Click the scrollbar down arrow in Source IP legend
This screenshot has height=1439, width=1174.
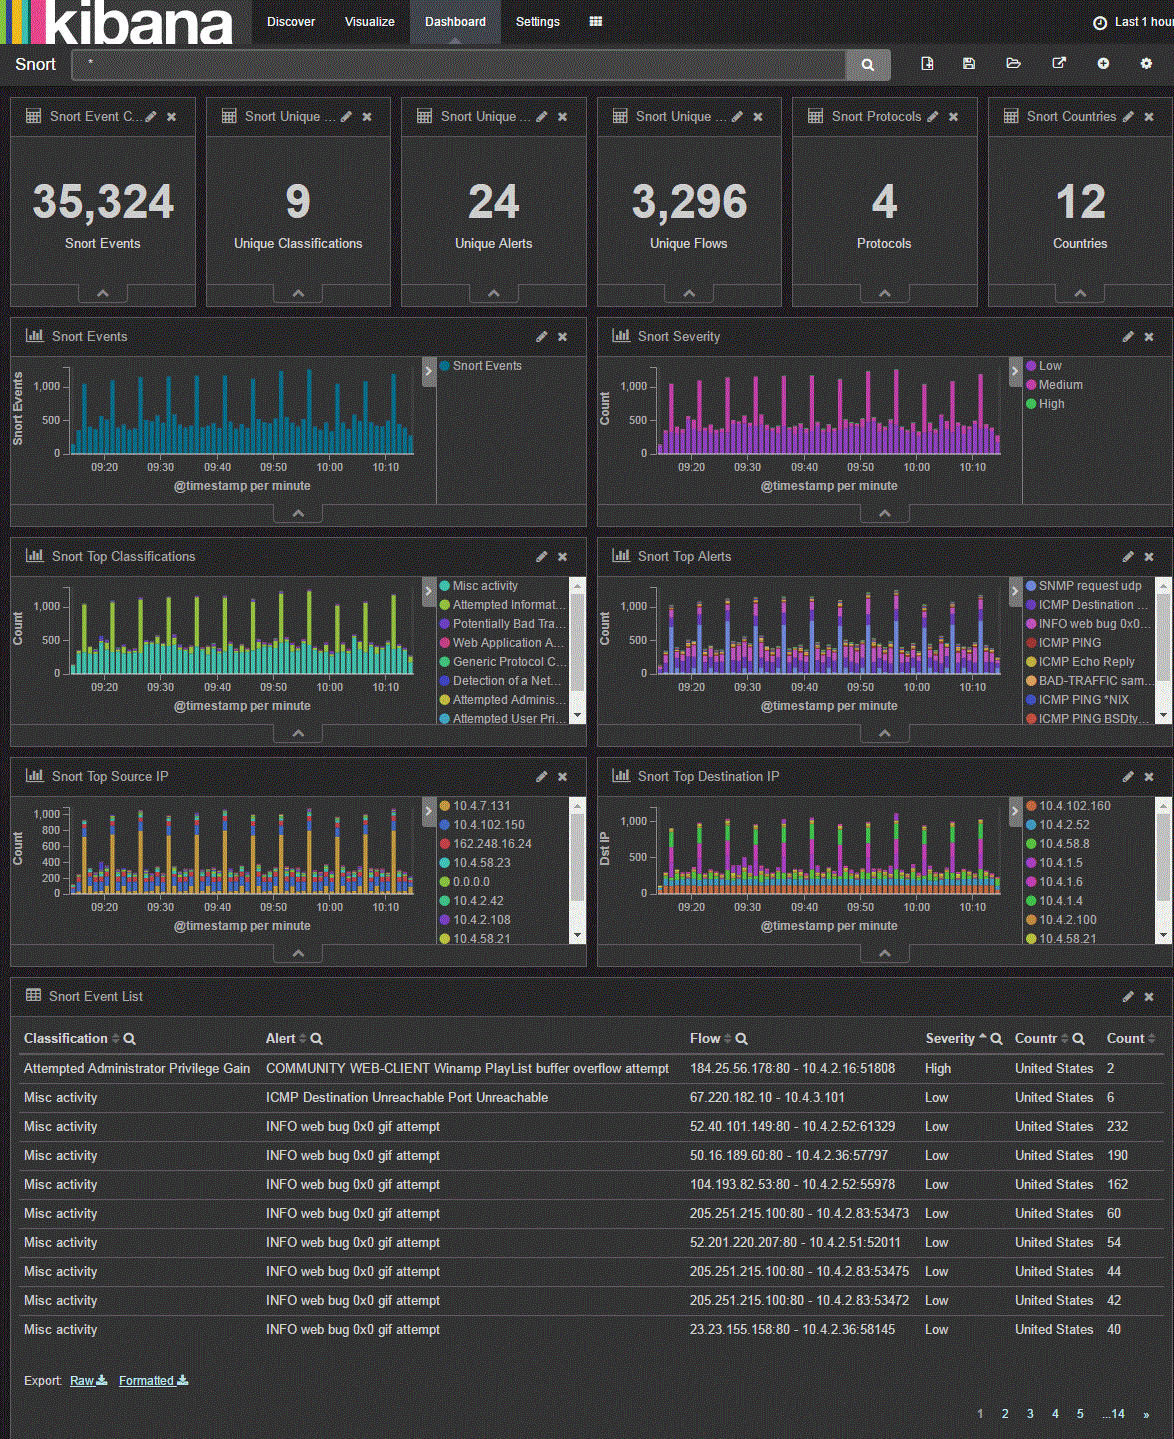[x=577, y=936]
